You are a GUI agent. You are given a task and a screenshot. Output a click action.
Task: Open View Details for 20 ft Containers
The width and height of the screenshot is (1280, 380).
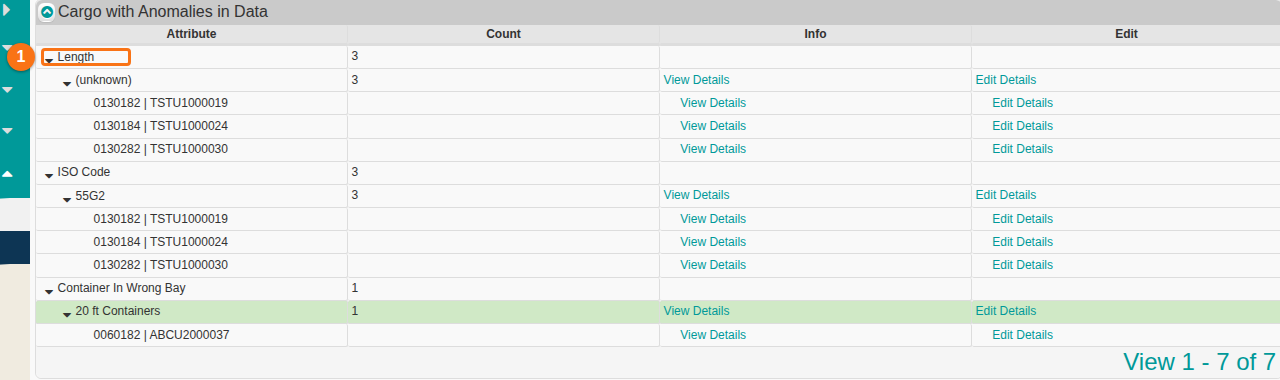[697, 311]
